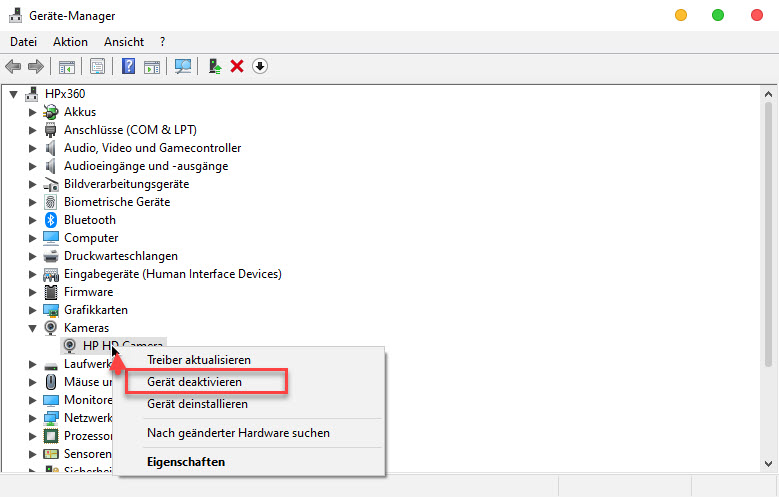Close the Geräte-Manager window
779x497 pixels.
(x=757, y=15)
